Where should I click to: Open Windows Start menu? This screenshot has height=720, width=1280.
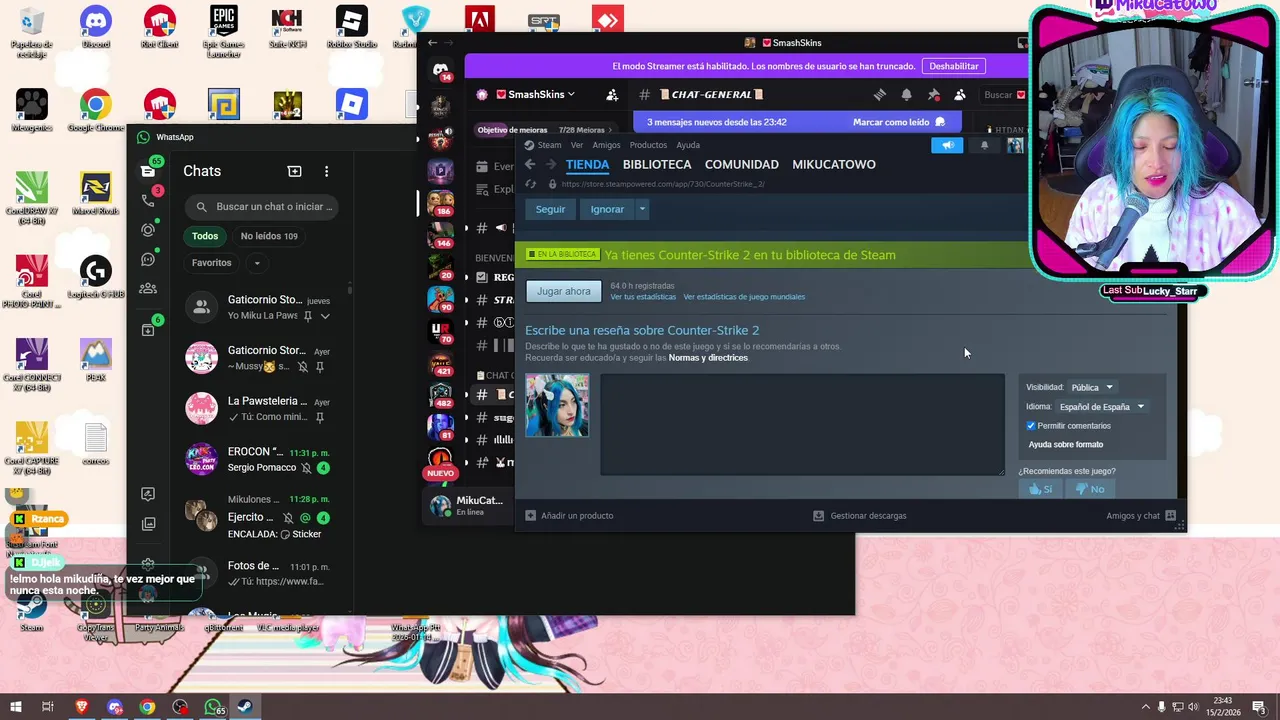tap(15, 707)
